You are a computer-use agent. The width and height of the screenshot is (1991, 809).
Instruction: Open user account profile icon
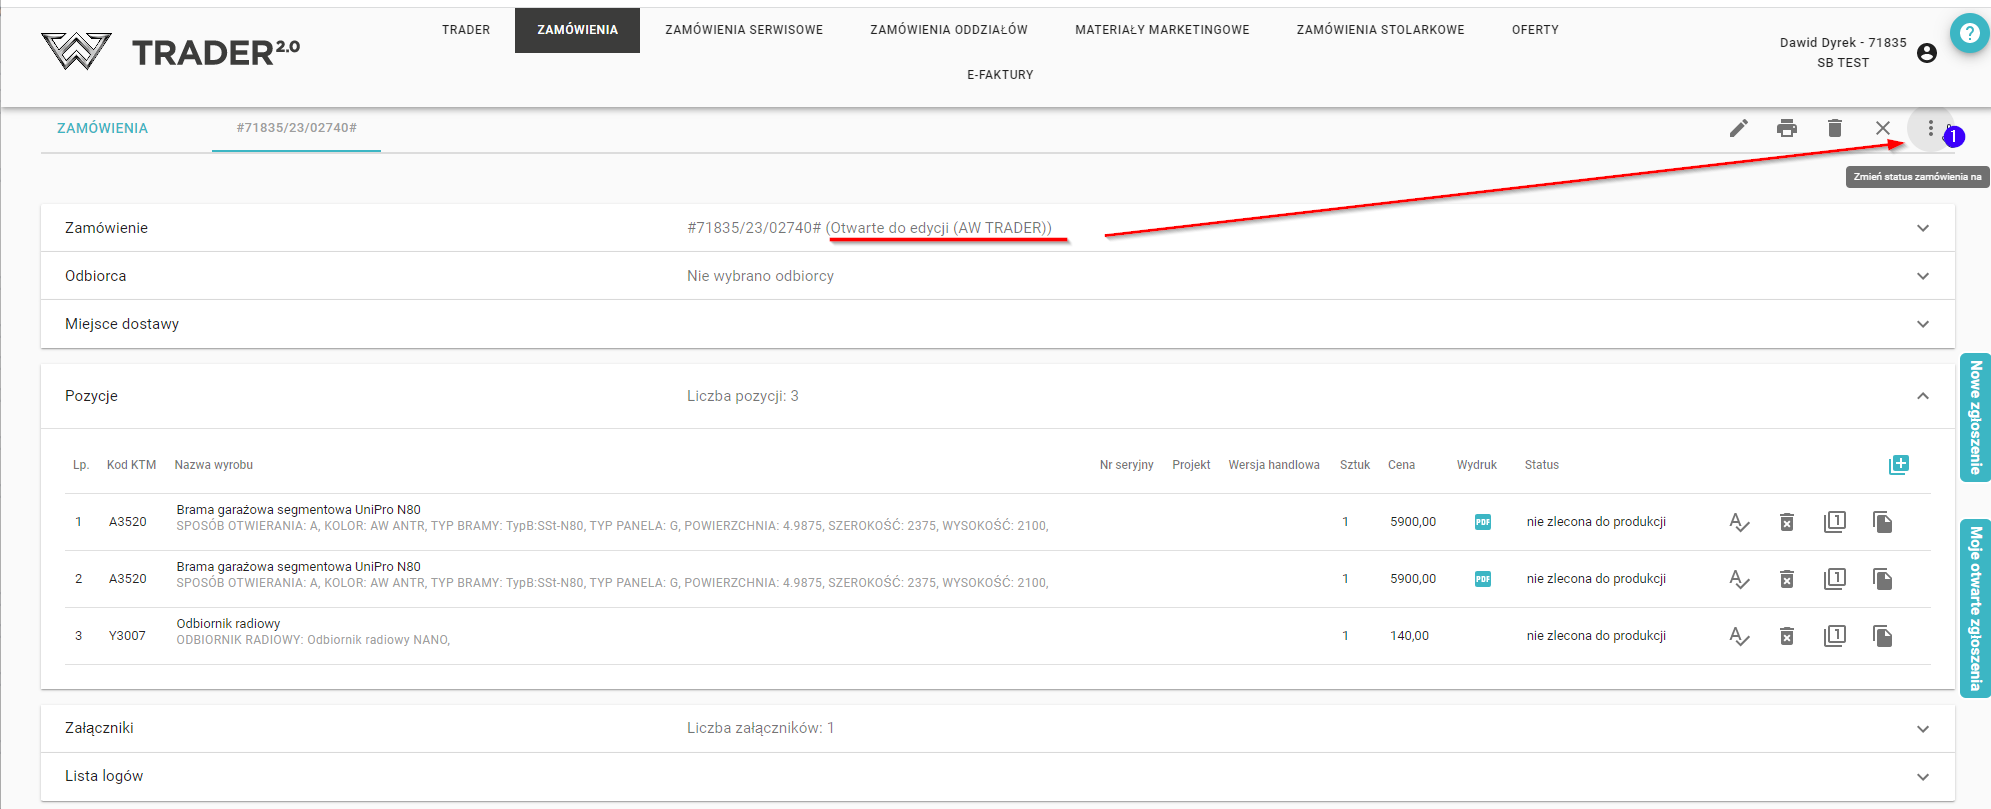tap(1927, 53)
